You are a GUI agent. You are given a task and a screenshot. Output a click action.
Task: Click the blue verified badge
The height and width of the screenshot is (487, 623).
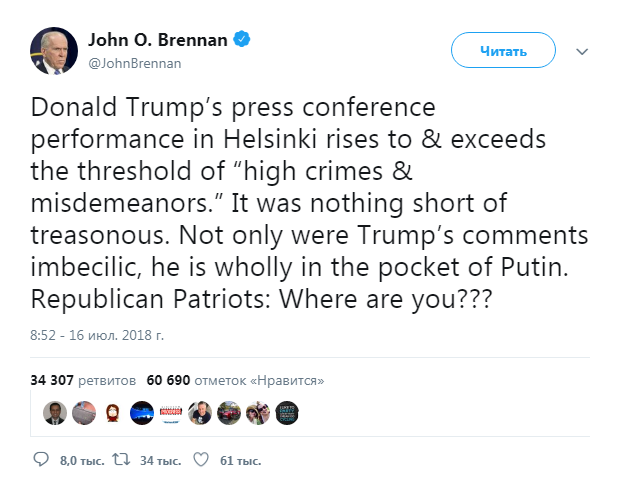[241, 41]
